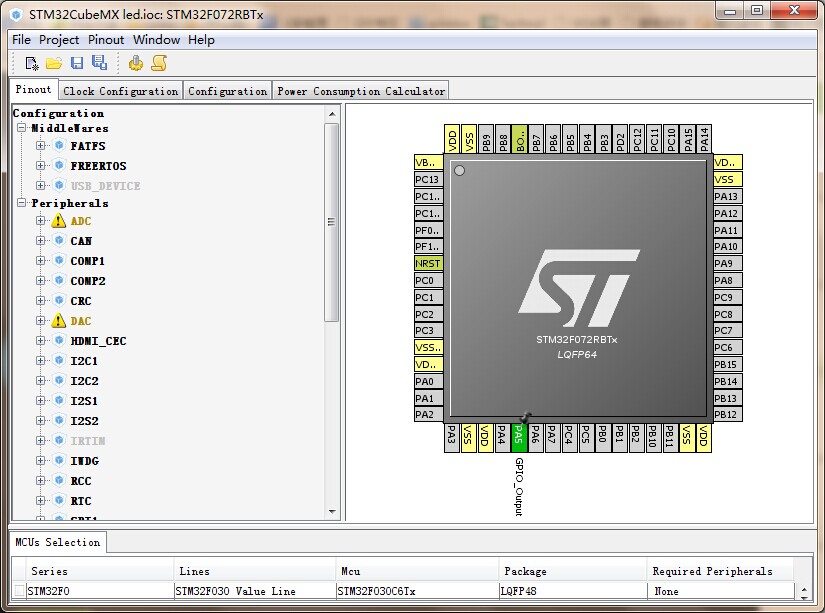Click the Generate Code gear icon
The width and height of the screenshot is (825, 613).
[136, 63]
